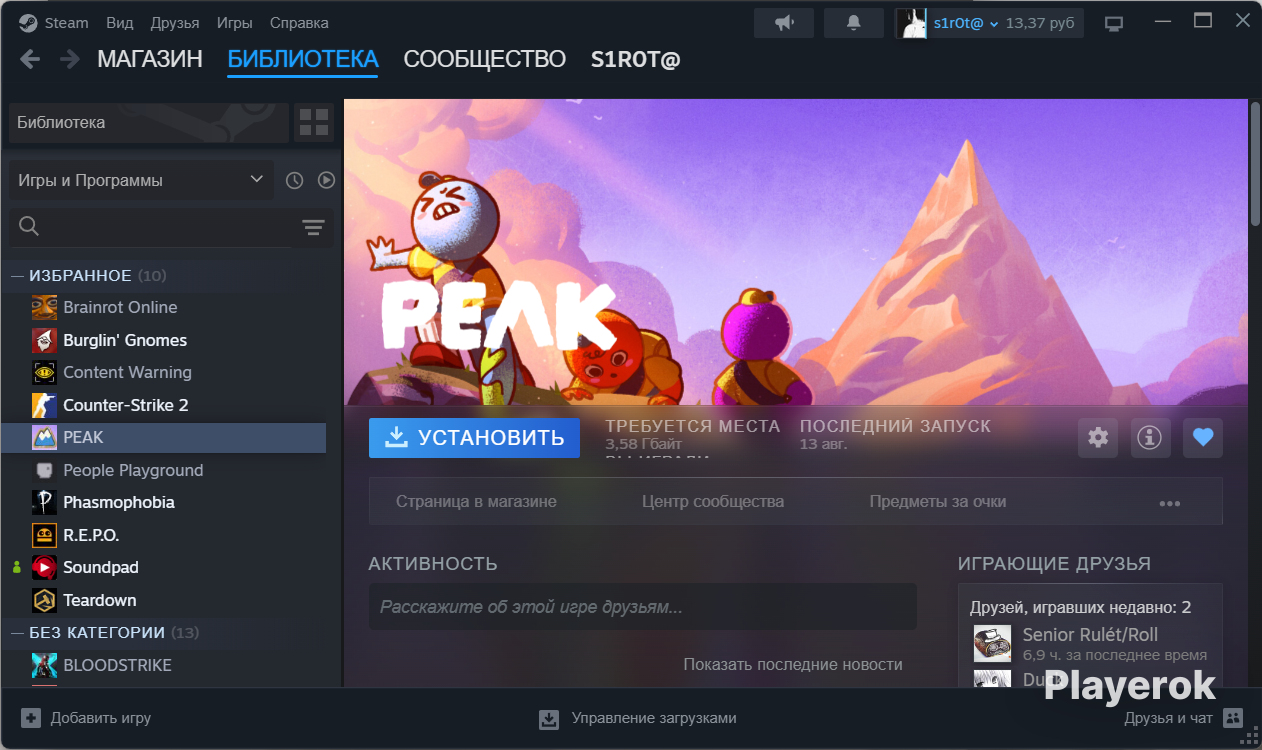This screenshot has width=1262, height=750.
Task: Show ready-to-play games icon
Action: tap(326, 180)
